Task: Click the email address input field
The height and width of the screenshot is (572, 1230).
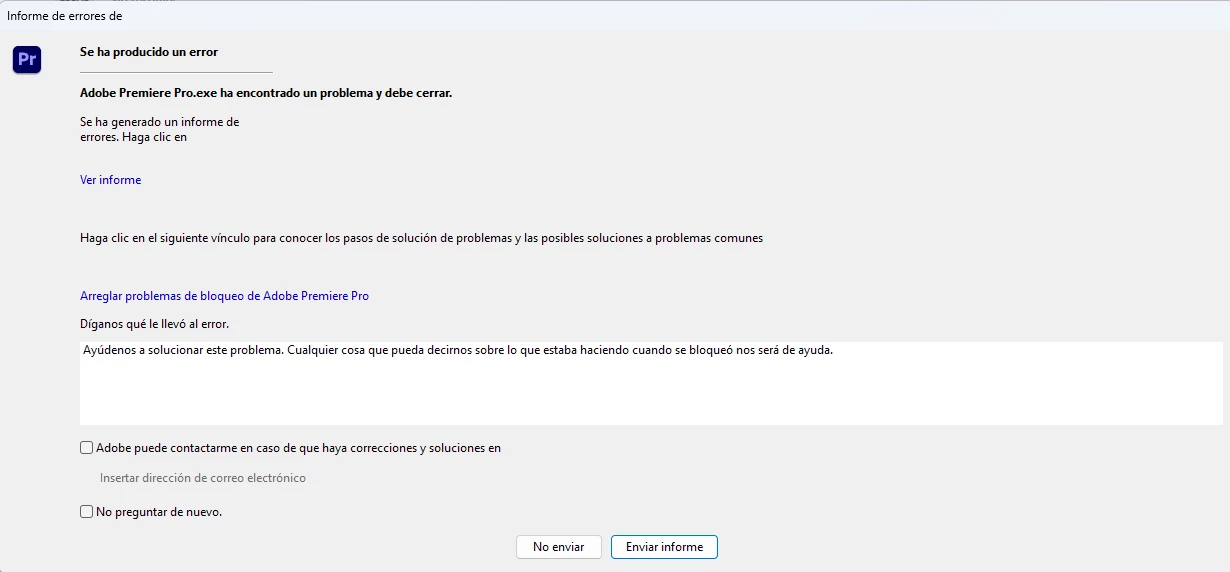Action: pos(203,478)
